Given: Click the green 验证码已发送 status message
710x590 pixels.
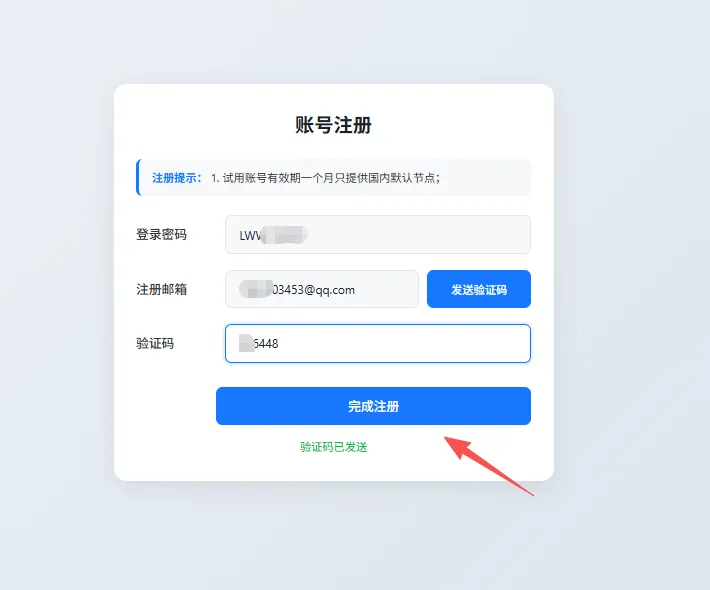Looking at the screenshot, I should [x=334, y=447].
